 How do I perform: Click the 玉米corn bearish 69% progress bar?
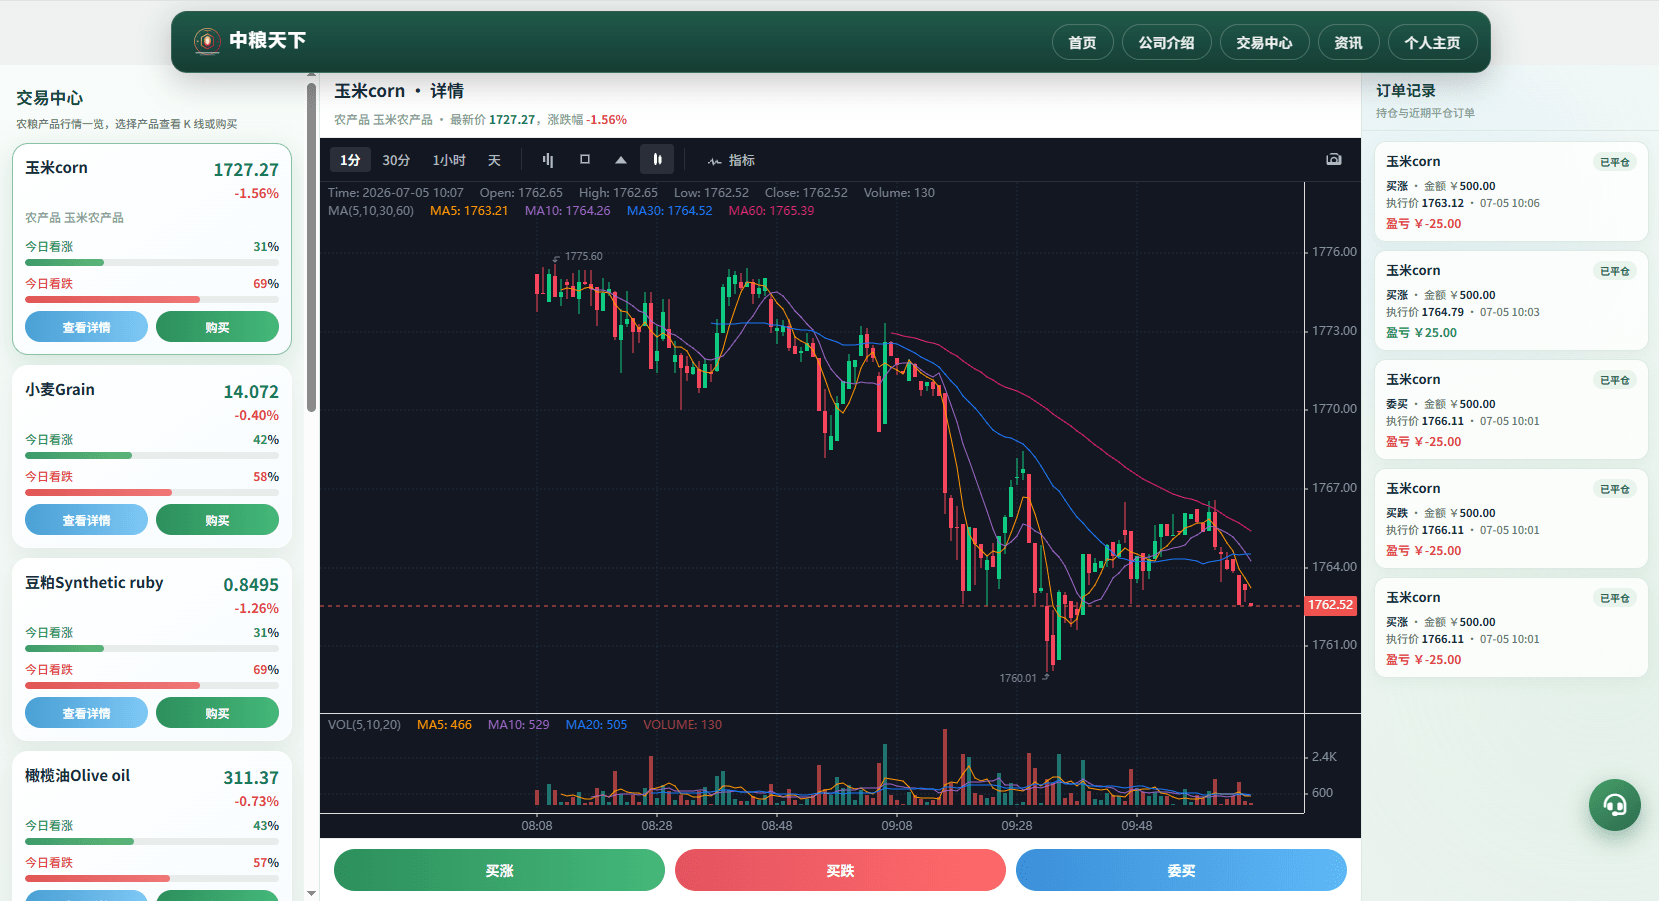point(152,299)
